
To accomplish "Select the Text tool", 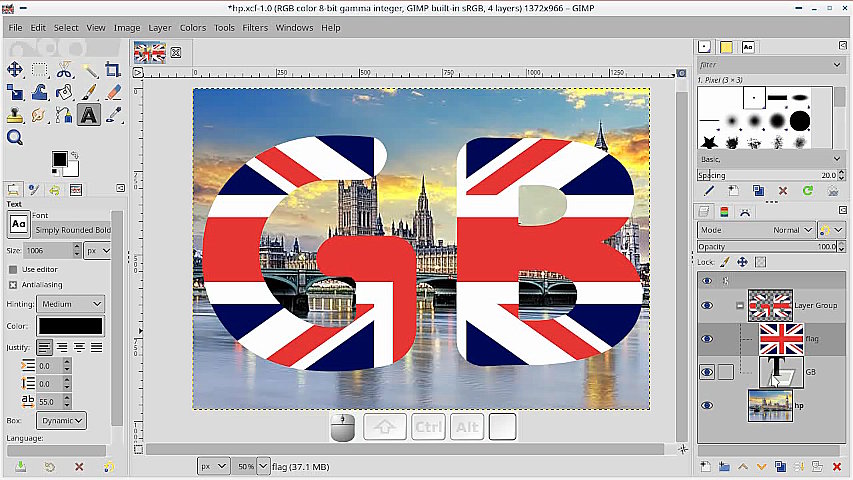I will coord(89,115).
